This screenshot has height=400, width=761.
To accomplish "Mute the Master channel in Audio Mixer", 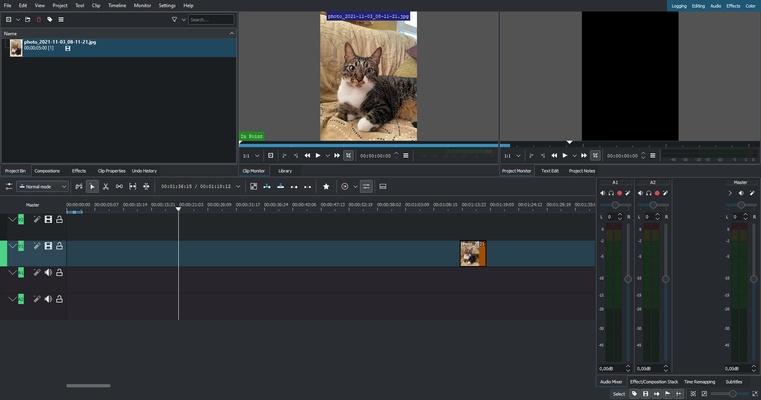I will click(x=741, y=193).
